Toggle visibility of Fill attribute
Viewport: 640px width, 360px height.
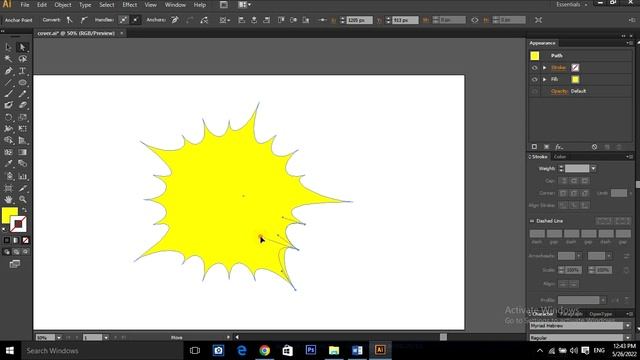534,80
